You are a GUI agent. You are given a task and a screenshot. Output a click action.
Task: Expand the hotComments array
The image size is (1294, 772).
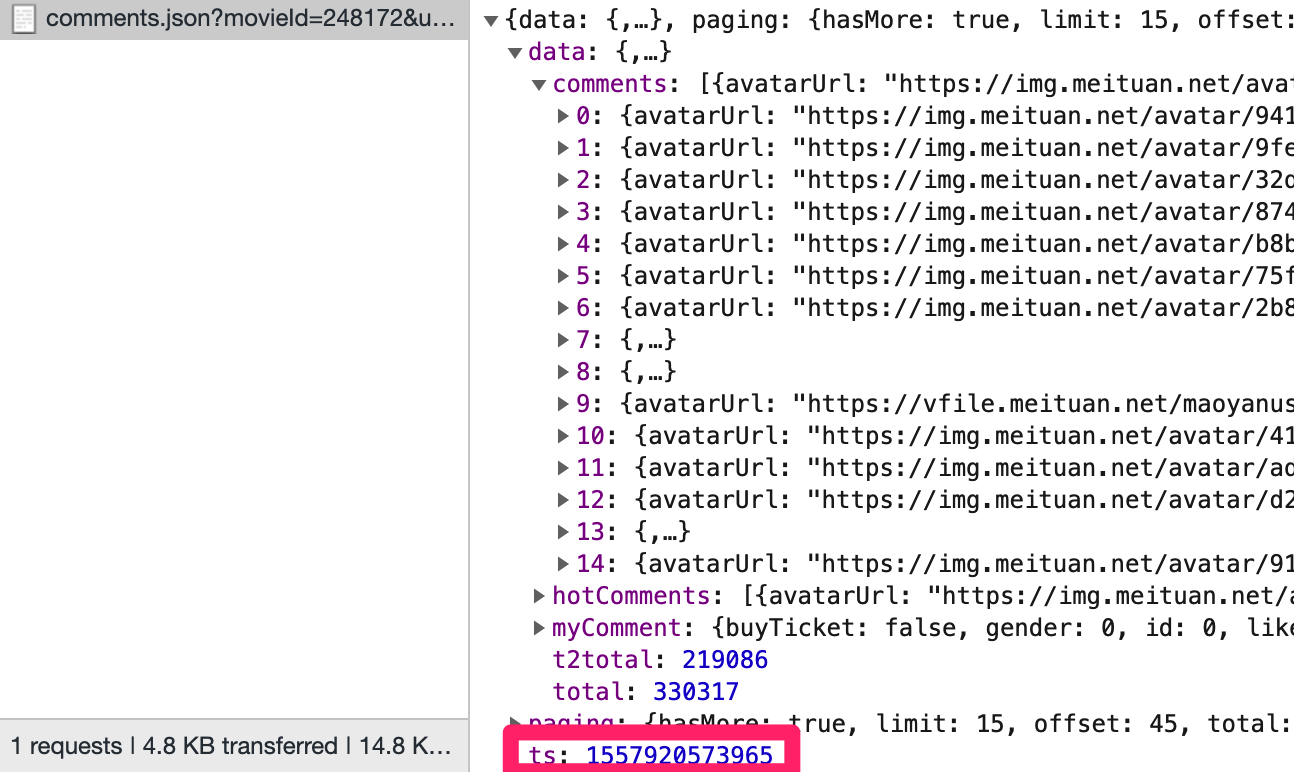pyautogui.click(x=539, y=596)
